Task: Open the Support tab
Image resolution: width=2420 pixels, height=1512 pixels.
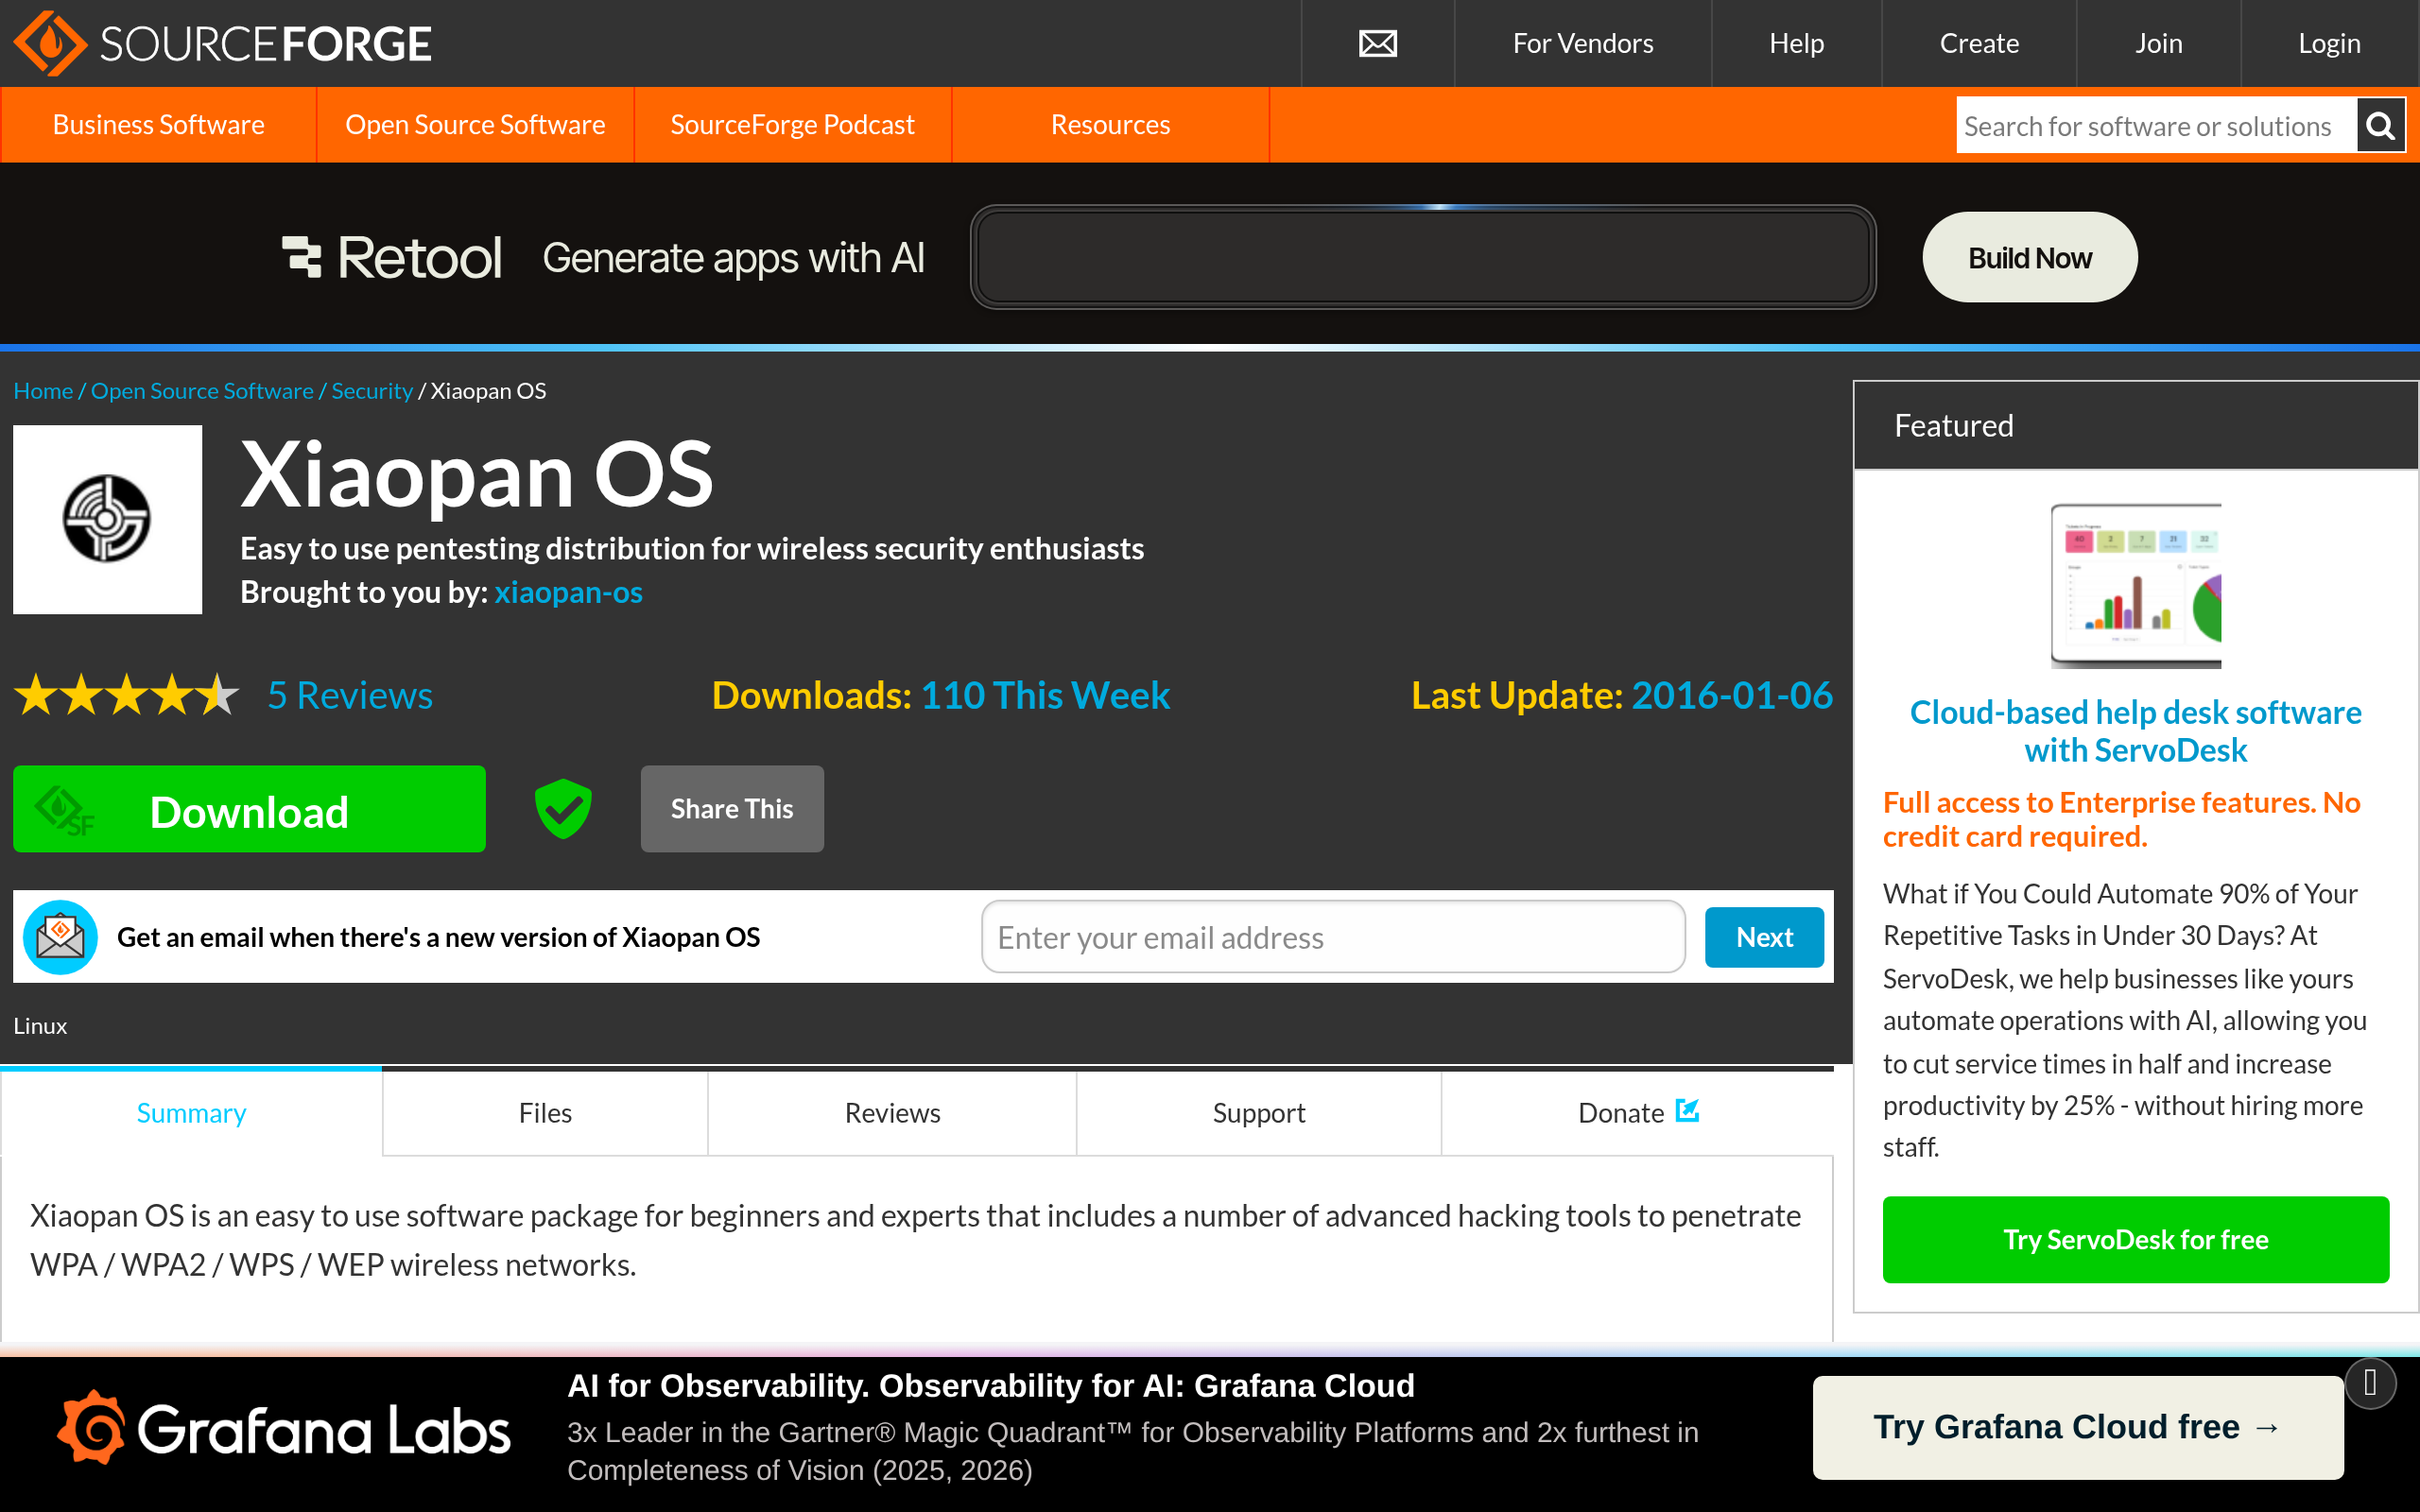Action: tap(1259, 1112)
